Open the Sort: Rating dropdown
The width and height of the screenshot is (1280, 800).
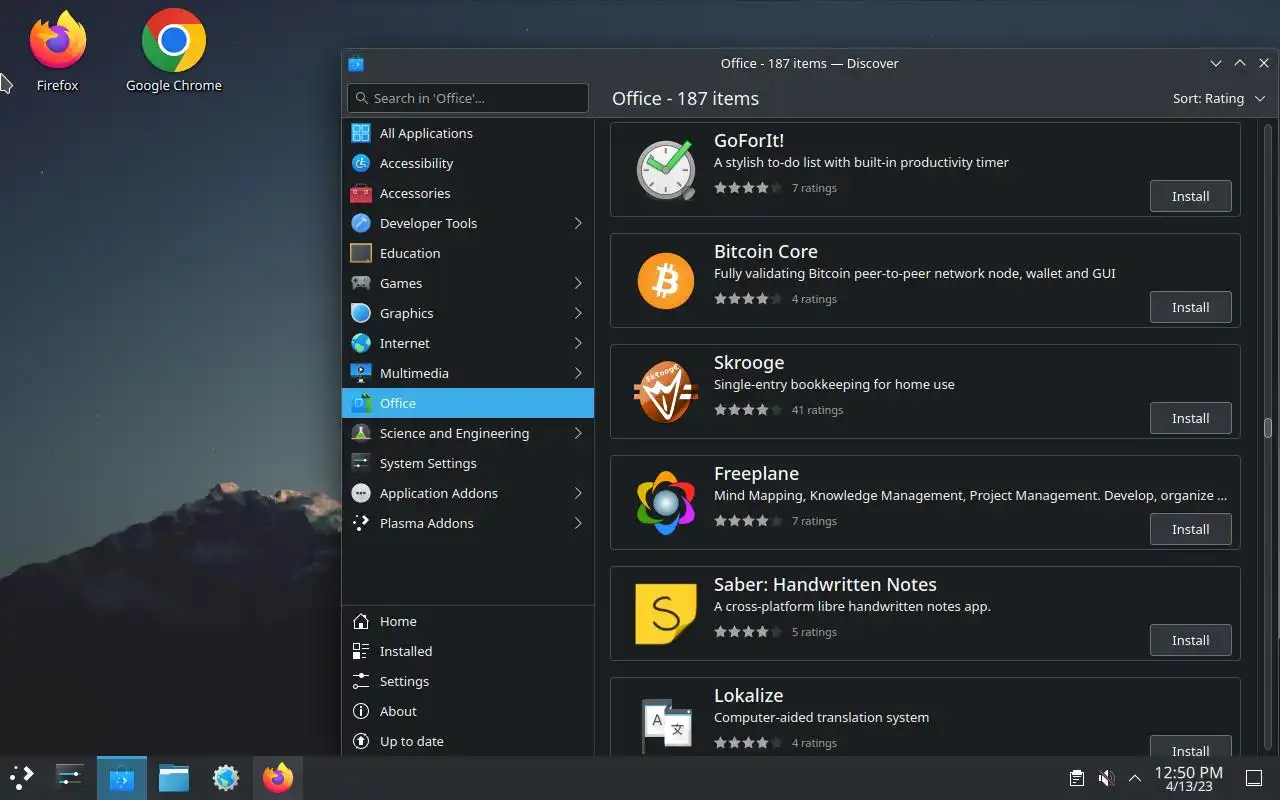point(1219,98)
